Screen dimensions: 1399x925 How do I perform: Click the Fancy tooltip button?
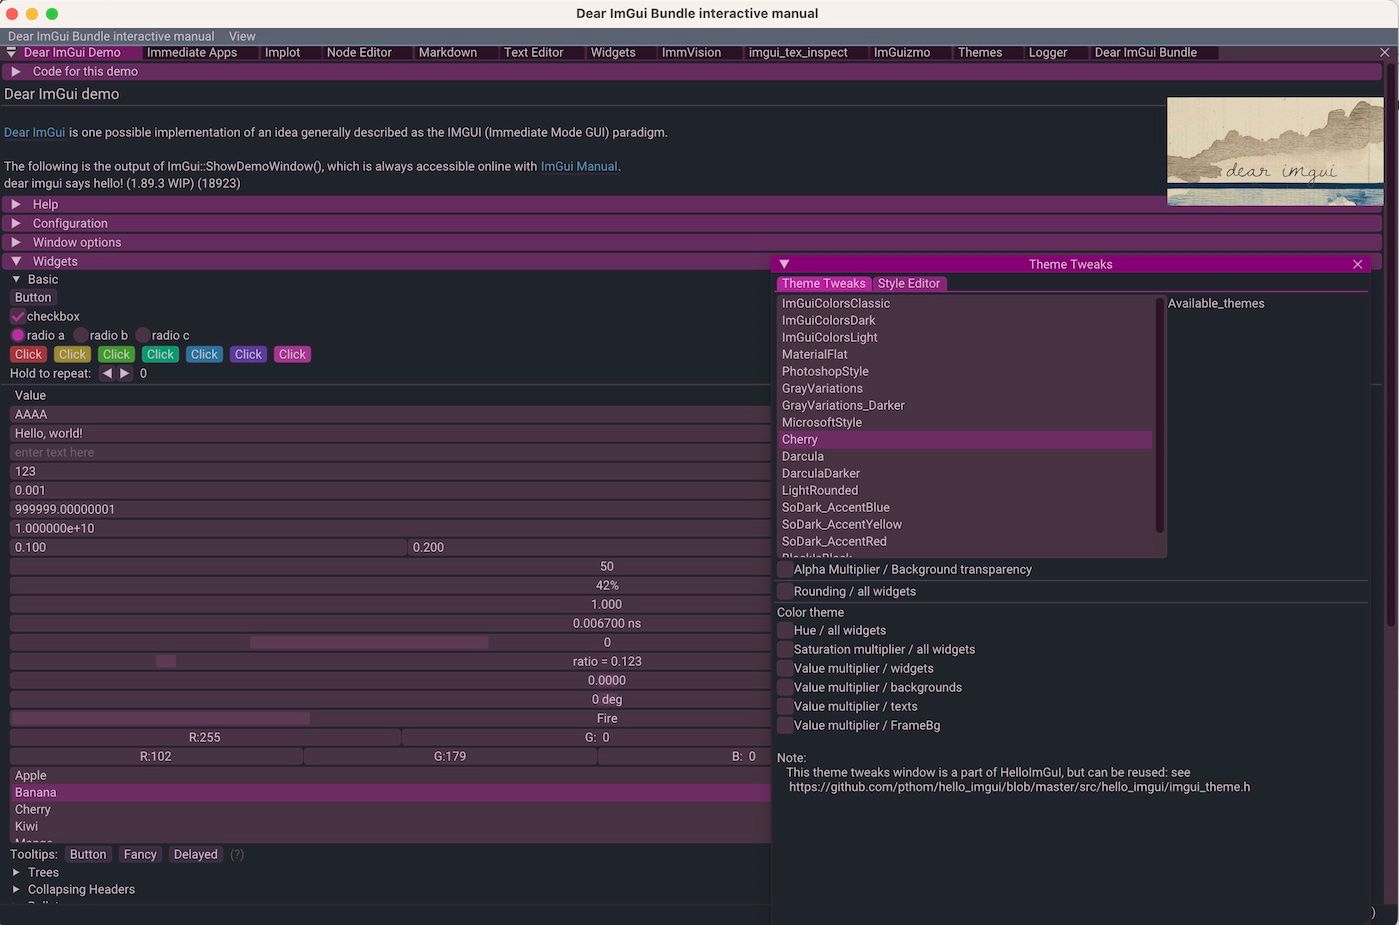[140, 854]
